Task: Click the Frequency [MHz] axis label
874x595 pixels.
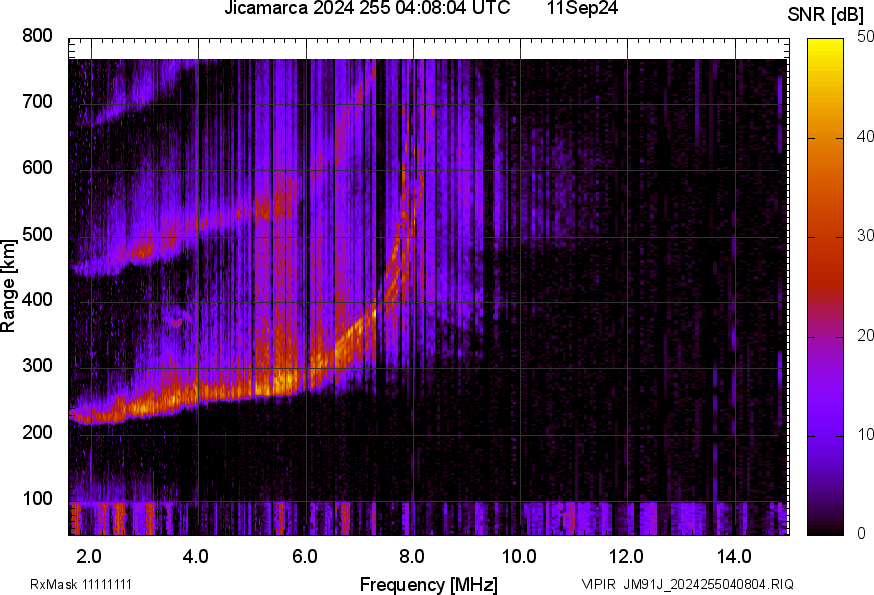Action: click(428, 584)
